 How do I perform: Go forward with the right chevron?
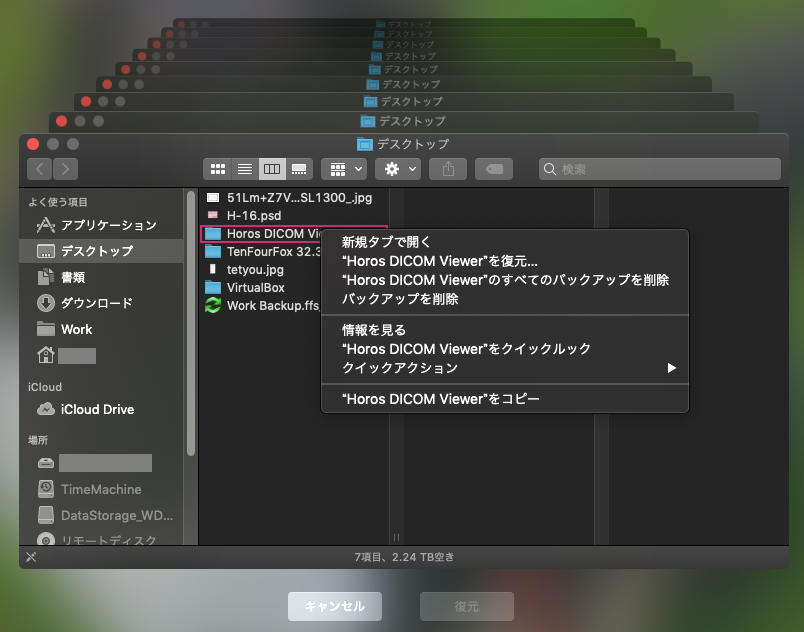65,169
